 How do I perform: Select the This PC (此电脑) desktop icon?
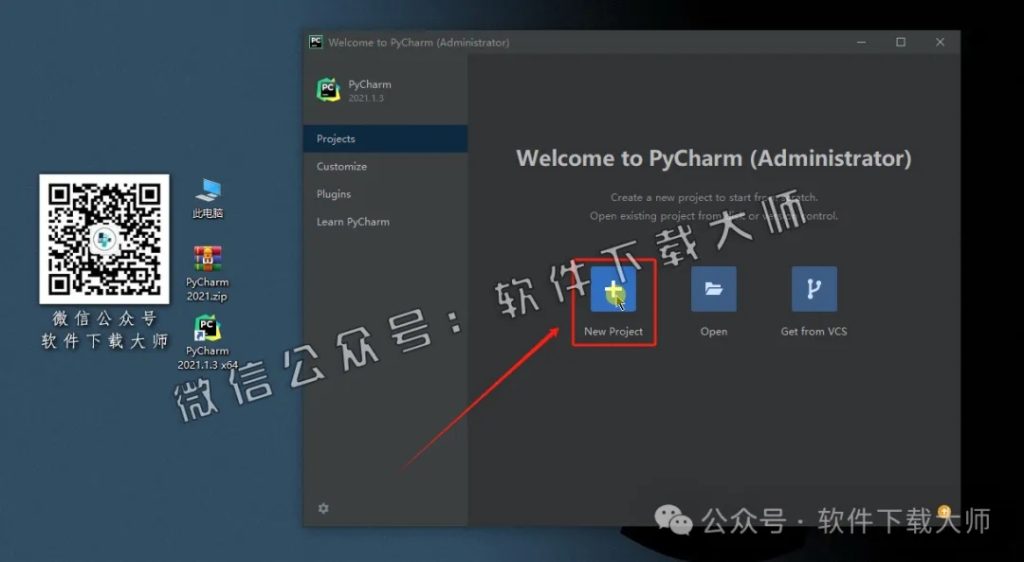[208, 199]
